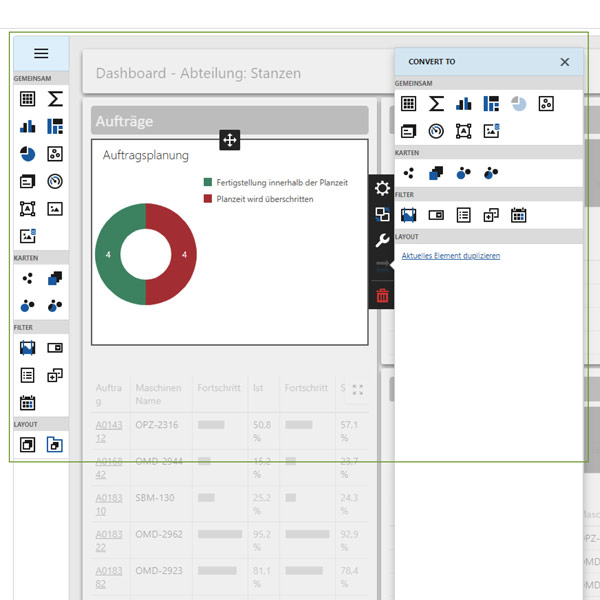Click the red legend swatch for Planzeit überschritten
Screen dimensions: 600x600
coord(208,199)
